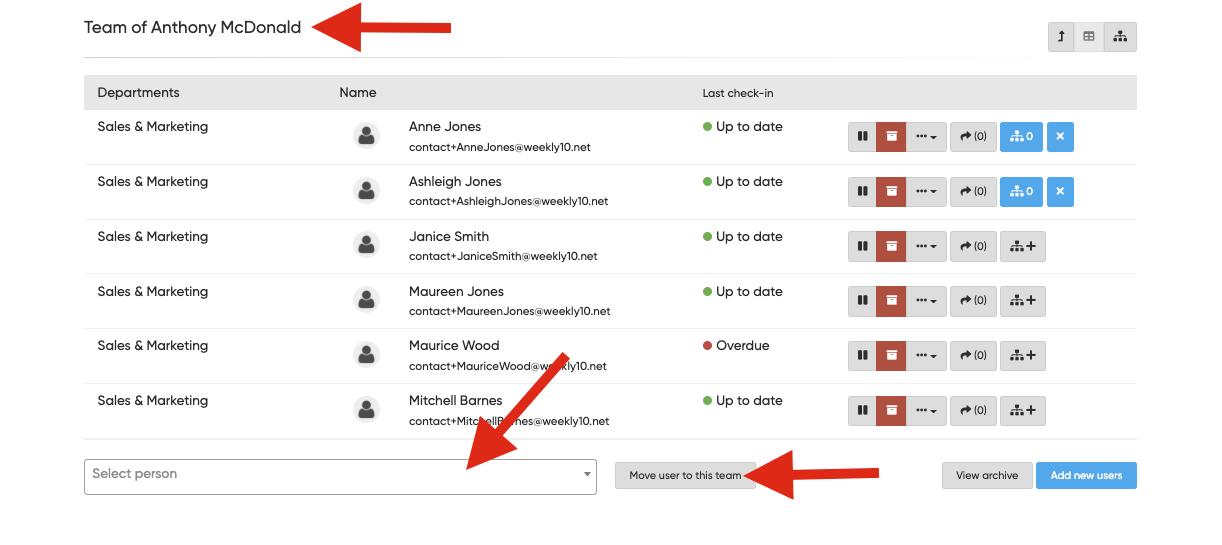
Task: Pause Mitchell Barnes with the pause icon
Action: coord(862,410)
